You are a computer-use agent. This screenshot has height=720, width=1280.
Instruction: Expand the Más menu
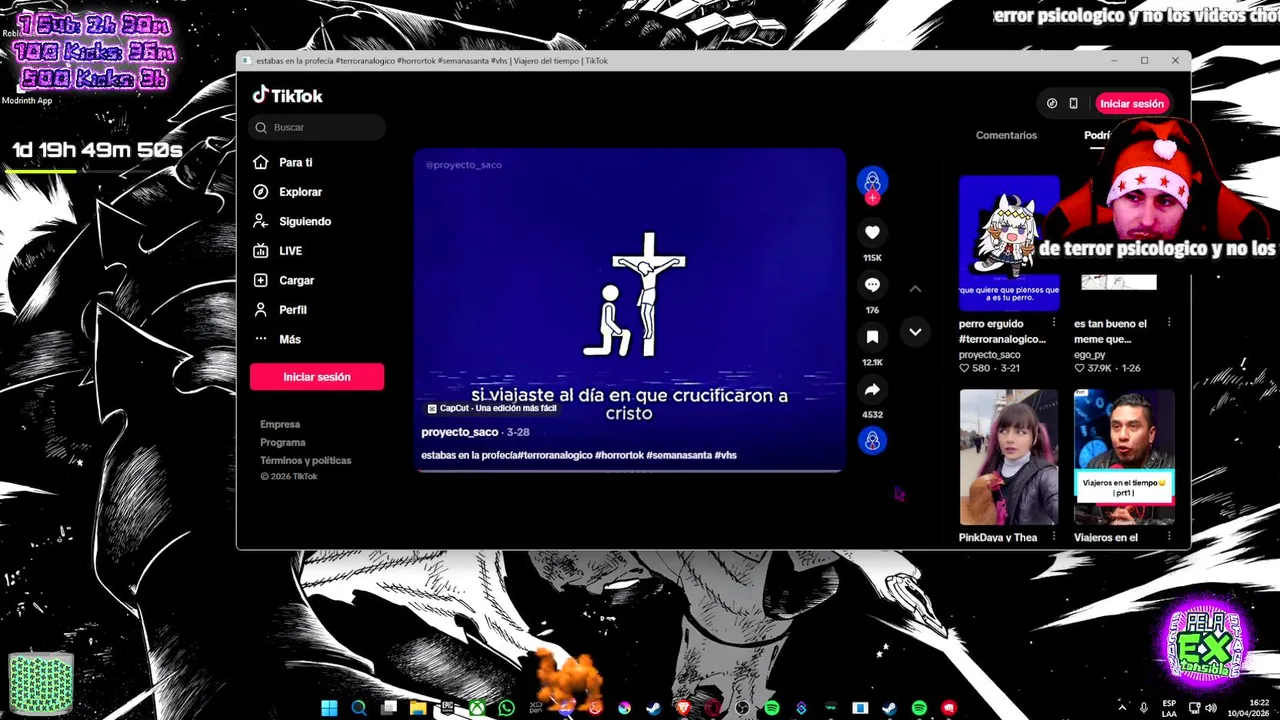click(289, 339)
